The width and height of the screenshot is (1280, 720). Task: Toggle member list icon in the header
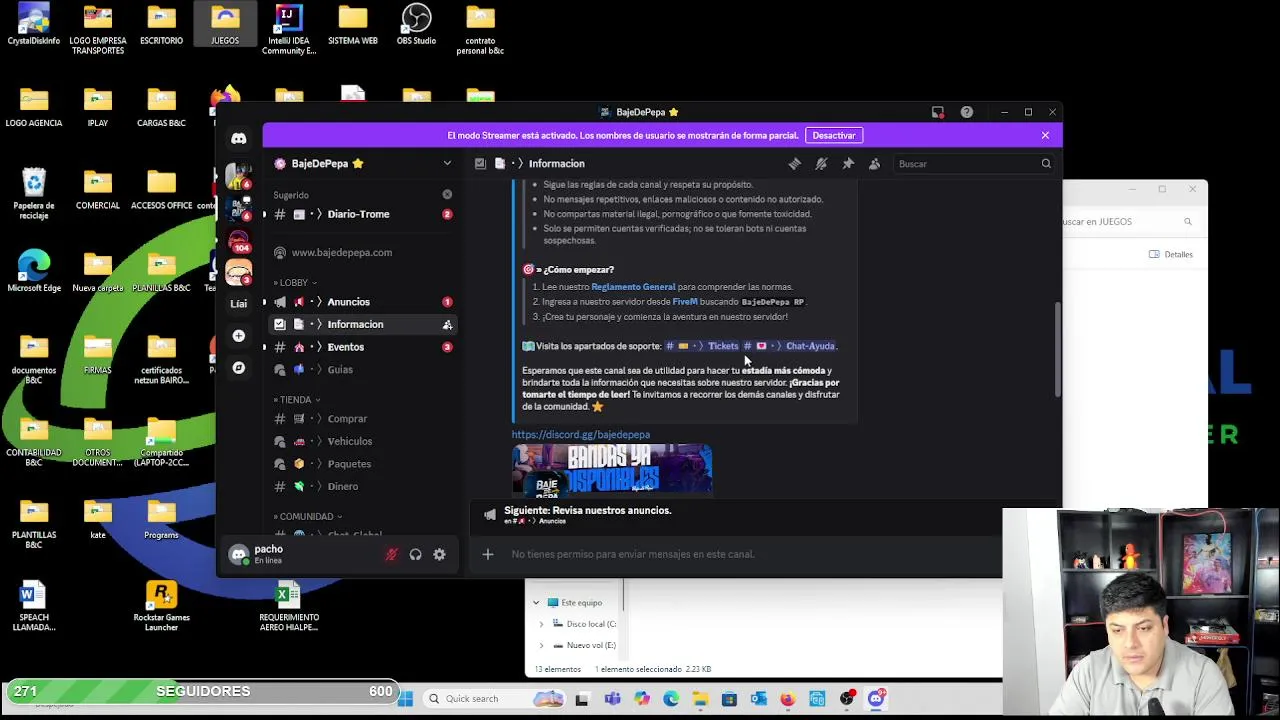point(874,164)
